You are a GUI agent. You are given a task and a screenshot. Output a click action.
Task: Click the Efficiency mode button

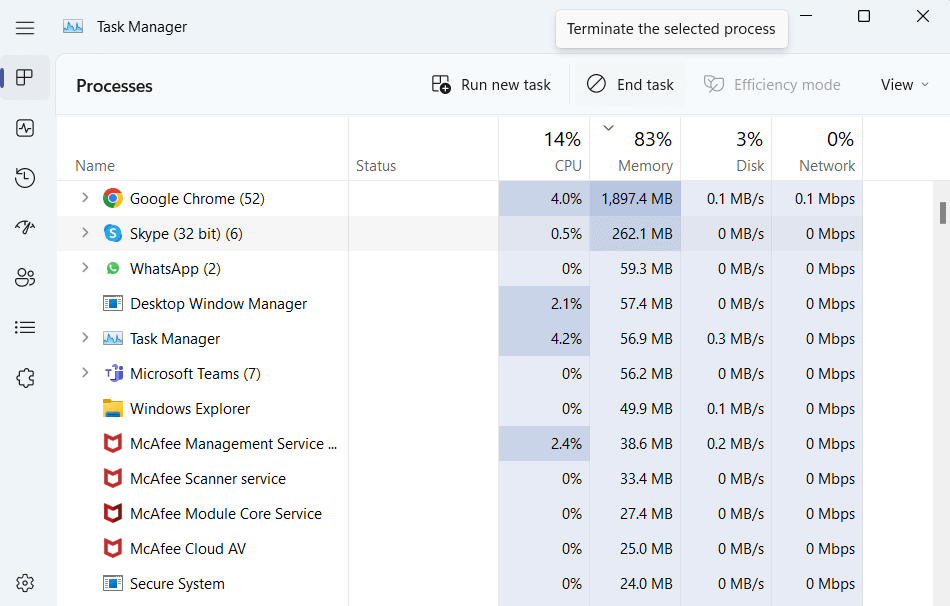pos(772,84)
